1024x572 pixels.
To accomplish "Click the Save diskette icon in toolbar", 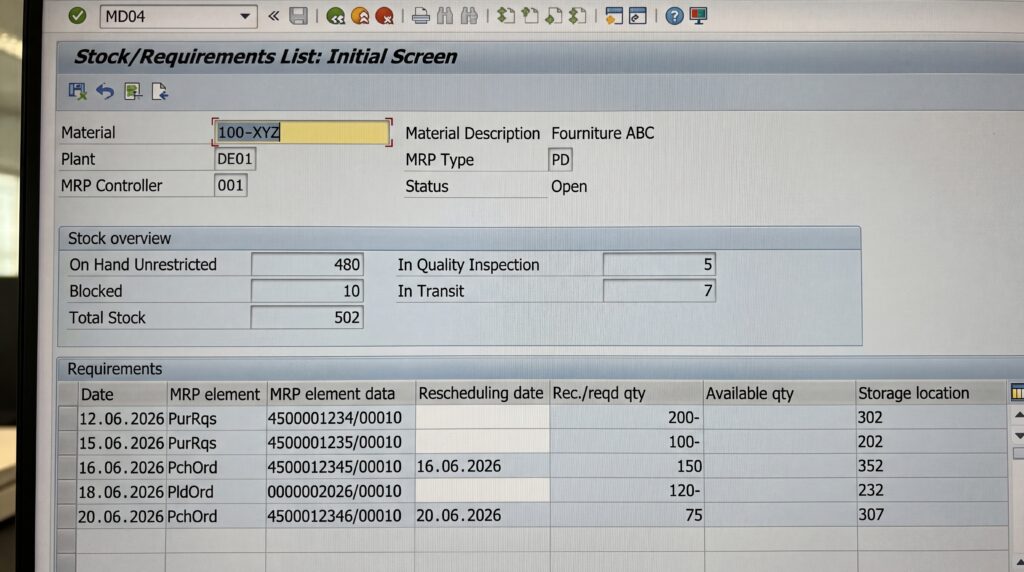I will click(298, 16).
